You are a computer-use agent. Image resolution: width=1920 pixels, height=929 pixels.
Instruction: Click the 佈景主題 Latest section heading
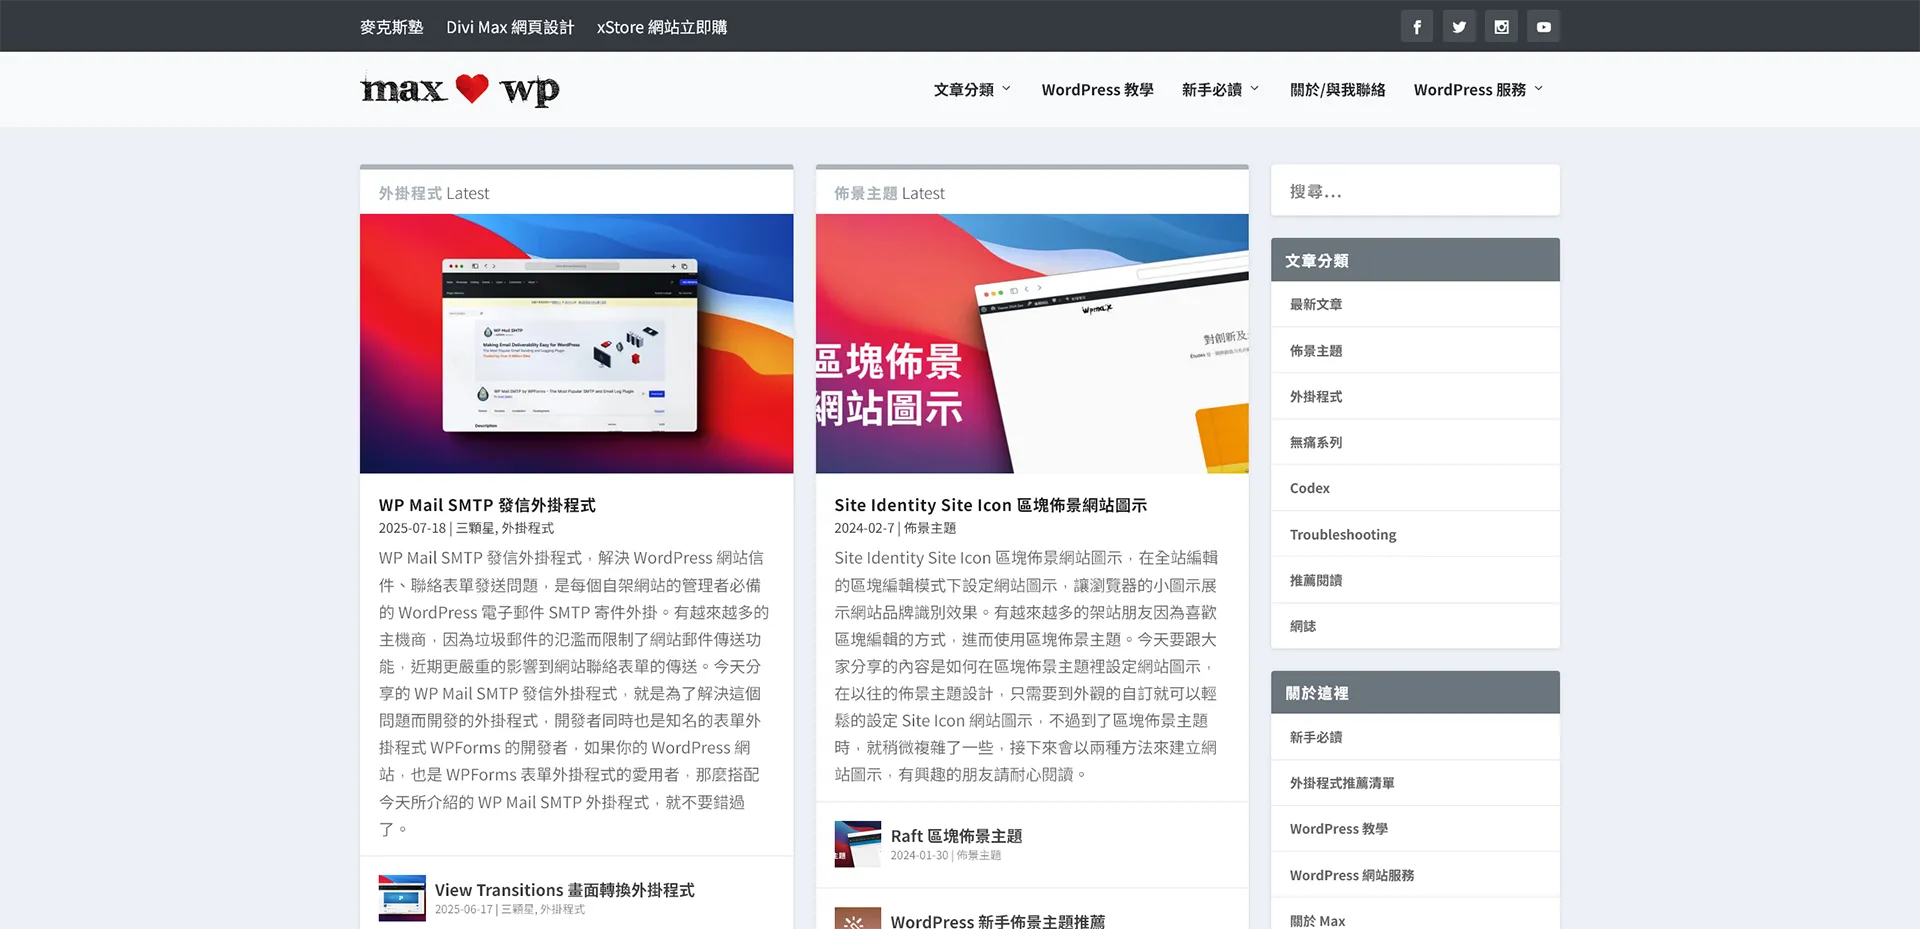click(889, 193)
